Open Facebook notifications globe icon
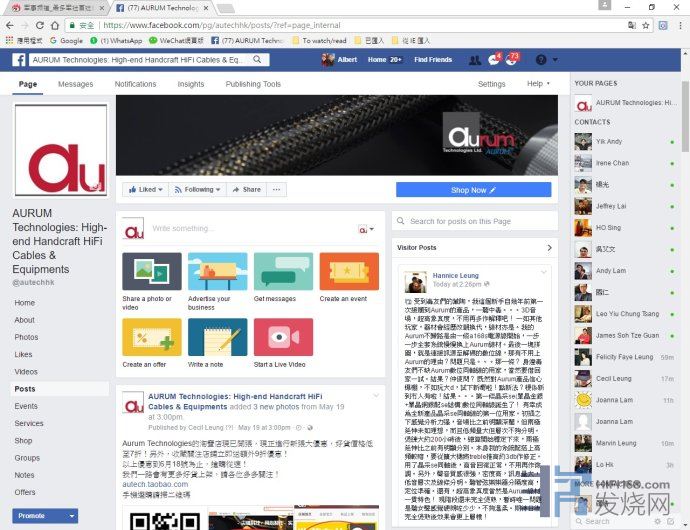 point(510,60)
